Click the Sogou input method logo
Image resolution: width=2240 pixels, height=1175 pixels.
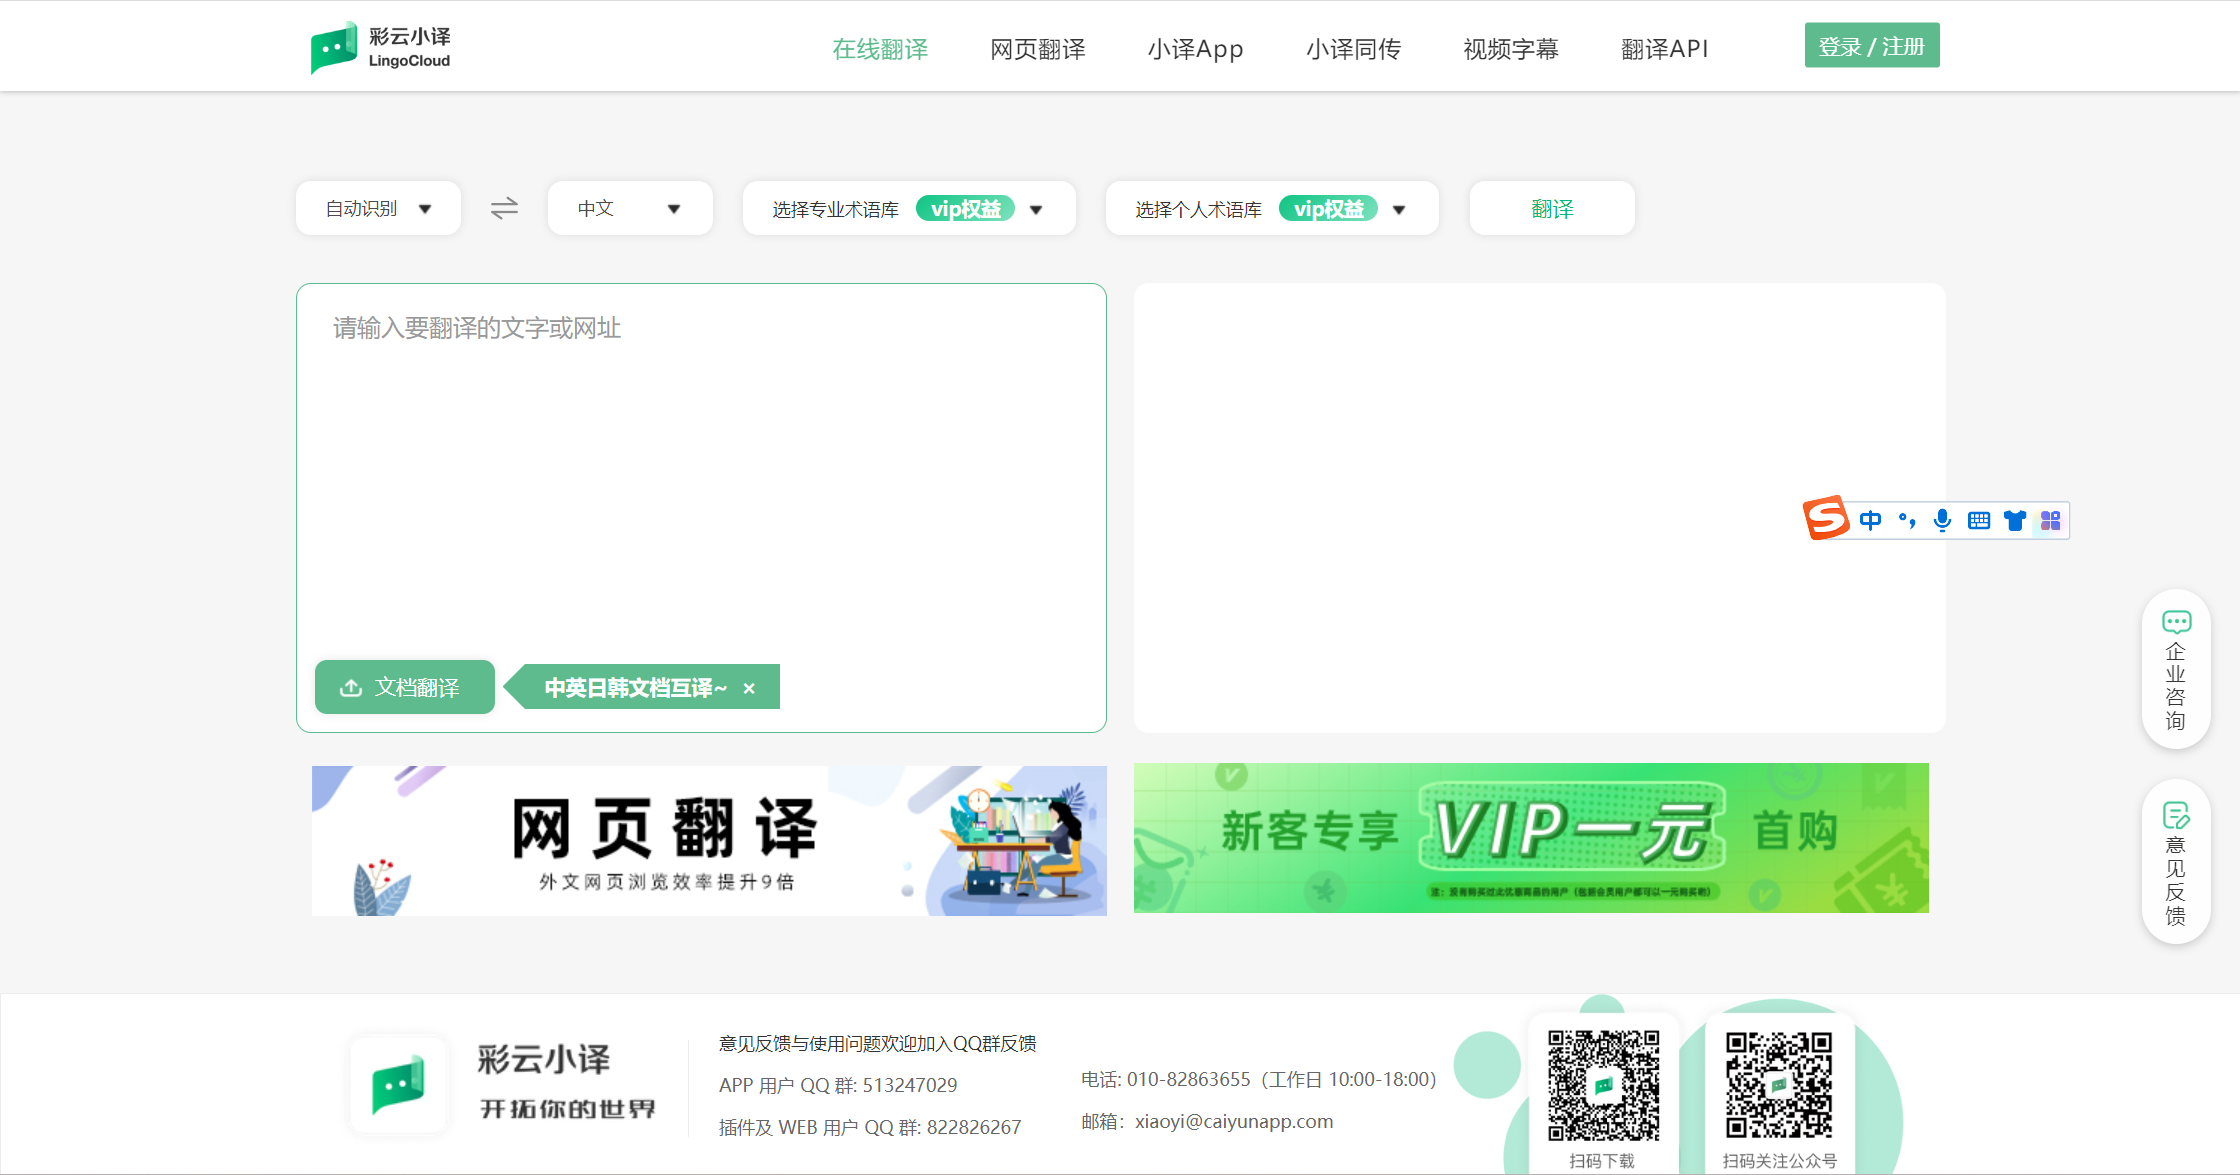[1826, 520]
